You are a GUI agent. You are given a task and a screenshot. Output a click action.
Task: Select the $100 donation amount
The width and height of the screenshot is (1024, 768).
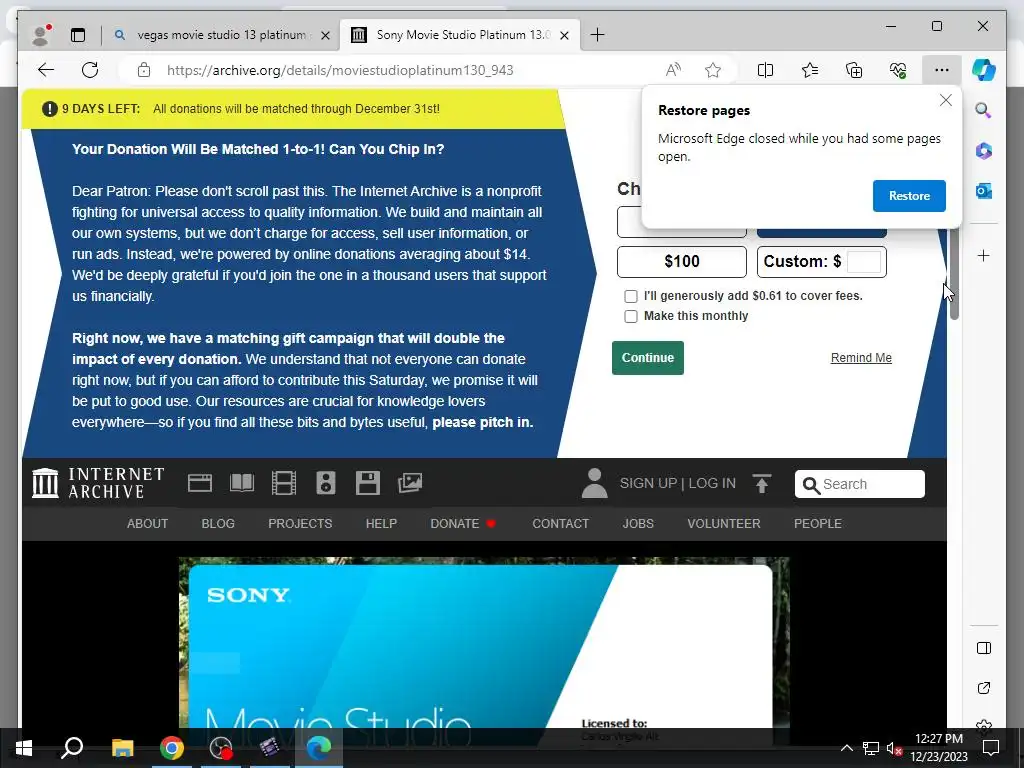682,262
